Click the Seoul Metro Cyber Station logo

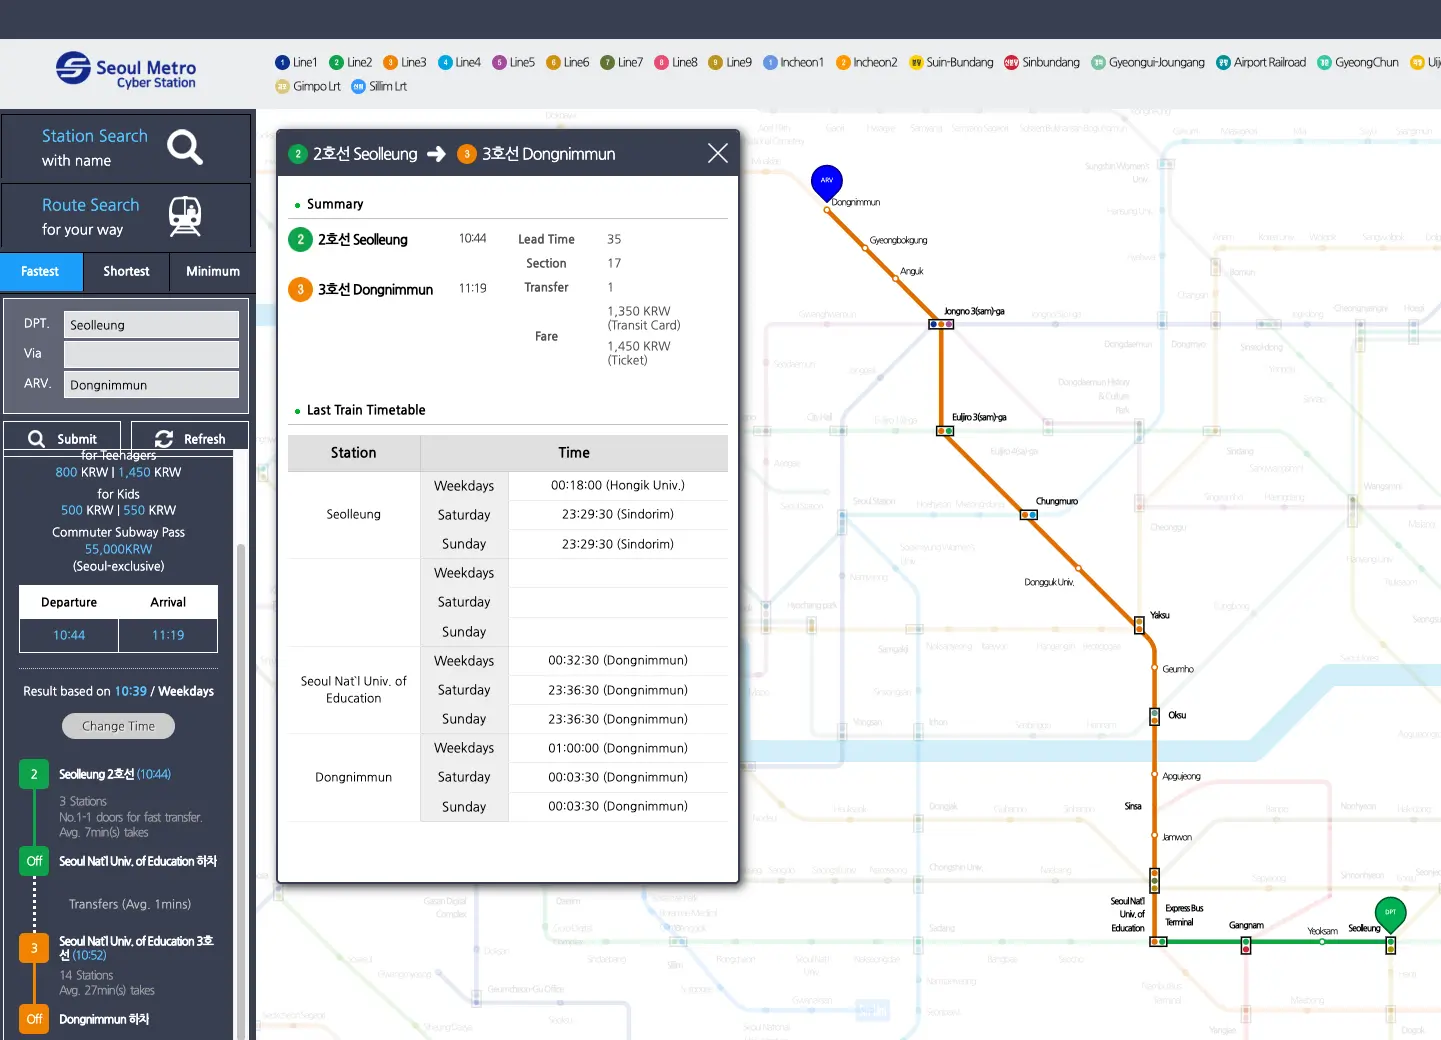coord(126,71)
